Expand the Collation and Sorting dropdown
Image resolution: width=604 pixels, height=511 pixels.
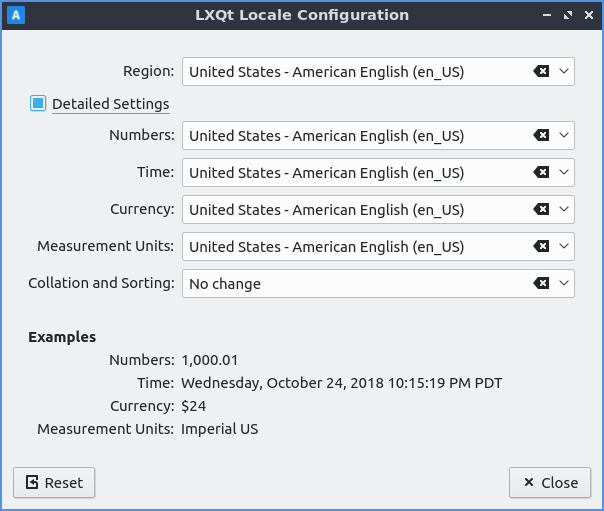tap(564, 284)
